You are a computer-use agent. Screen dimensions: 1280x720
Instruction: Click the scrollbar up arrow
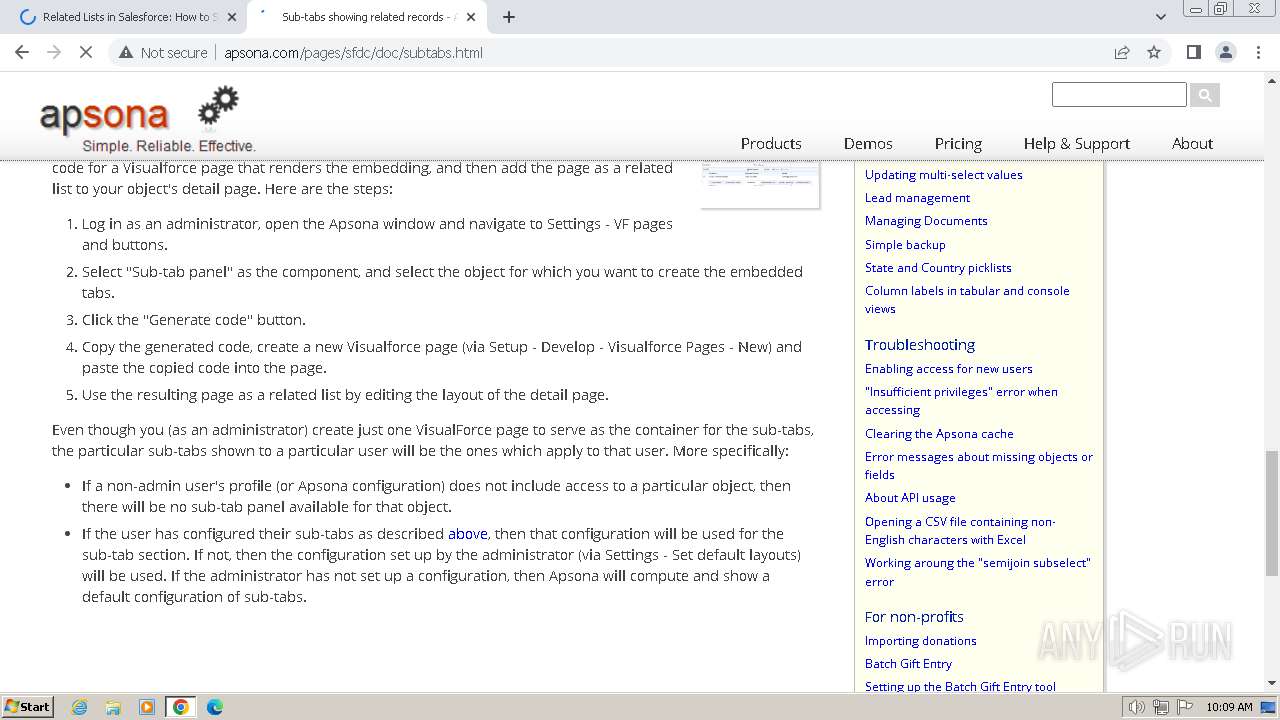pyautogui.click(x=1272, y=79)
